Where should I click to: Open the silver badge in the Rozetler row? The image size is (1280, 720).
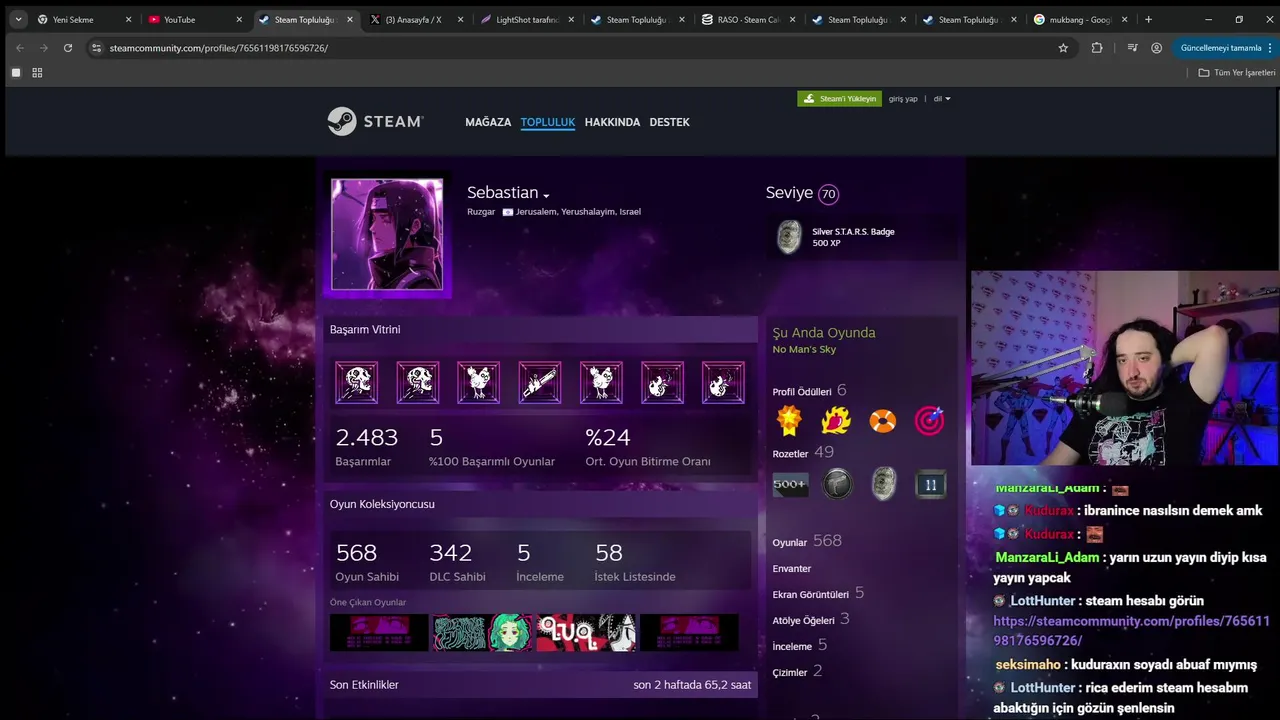884,485
